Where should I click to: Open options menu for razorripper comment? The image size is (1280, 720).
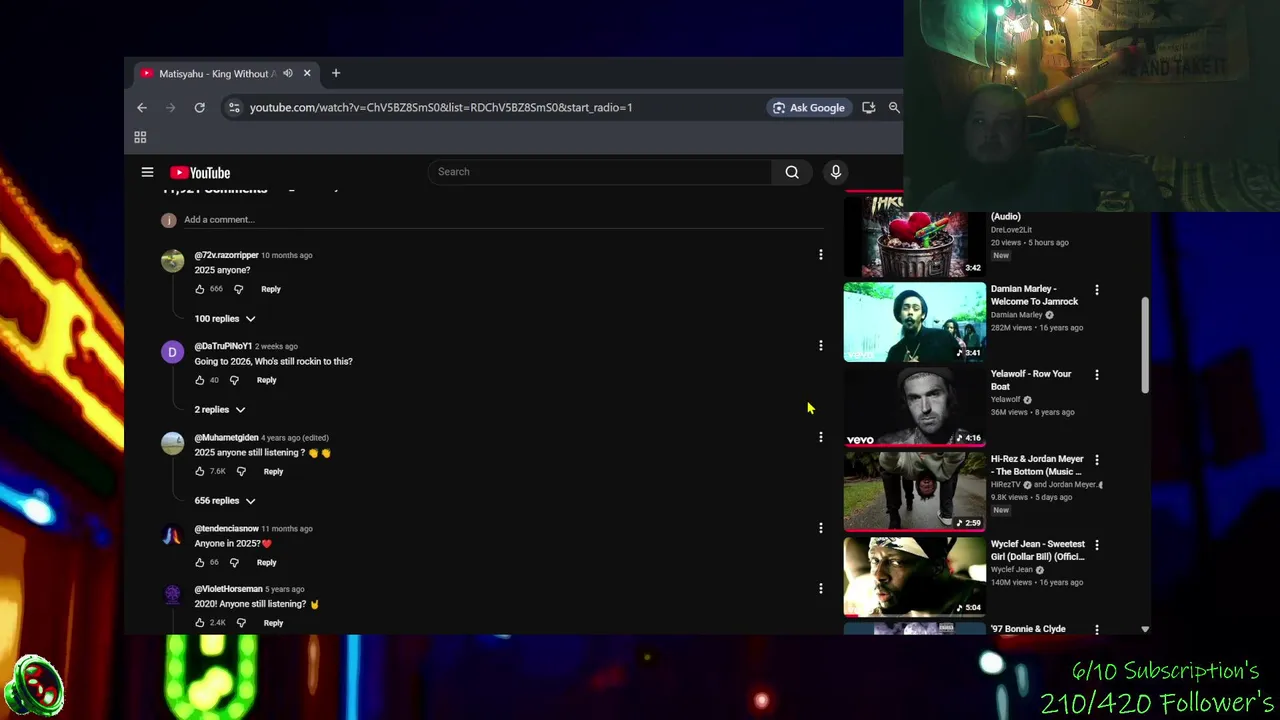821,255
